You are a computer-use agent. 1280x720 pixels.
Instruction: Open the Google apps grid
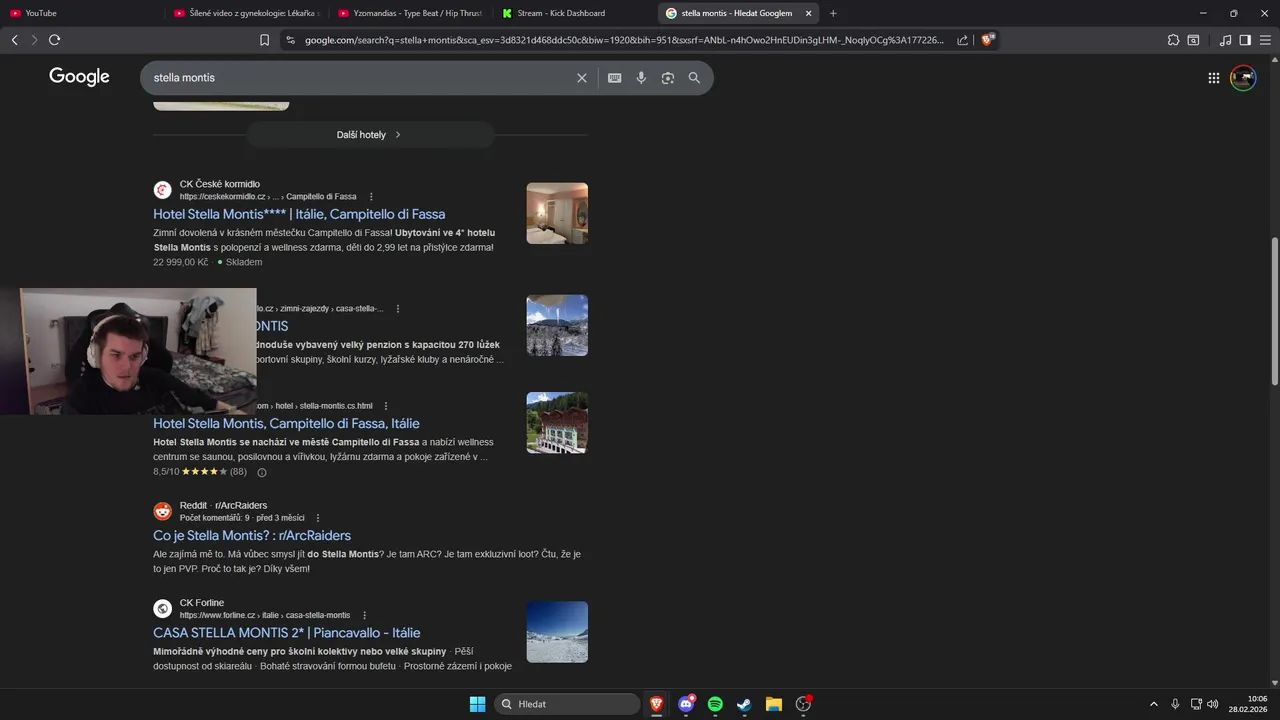pyautogui.click(x=1213, y=78)
